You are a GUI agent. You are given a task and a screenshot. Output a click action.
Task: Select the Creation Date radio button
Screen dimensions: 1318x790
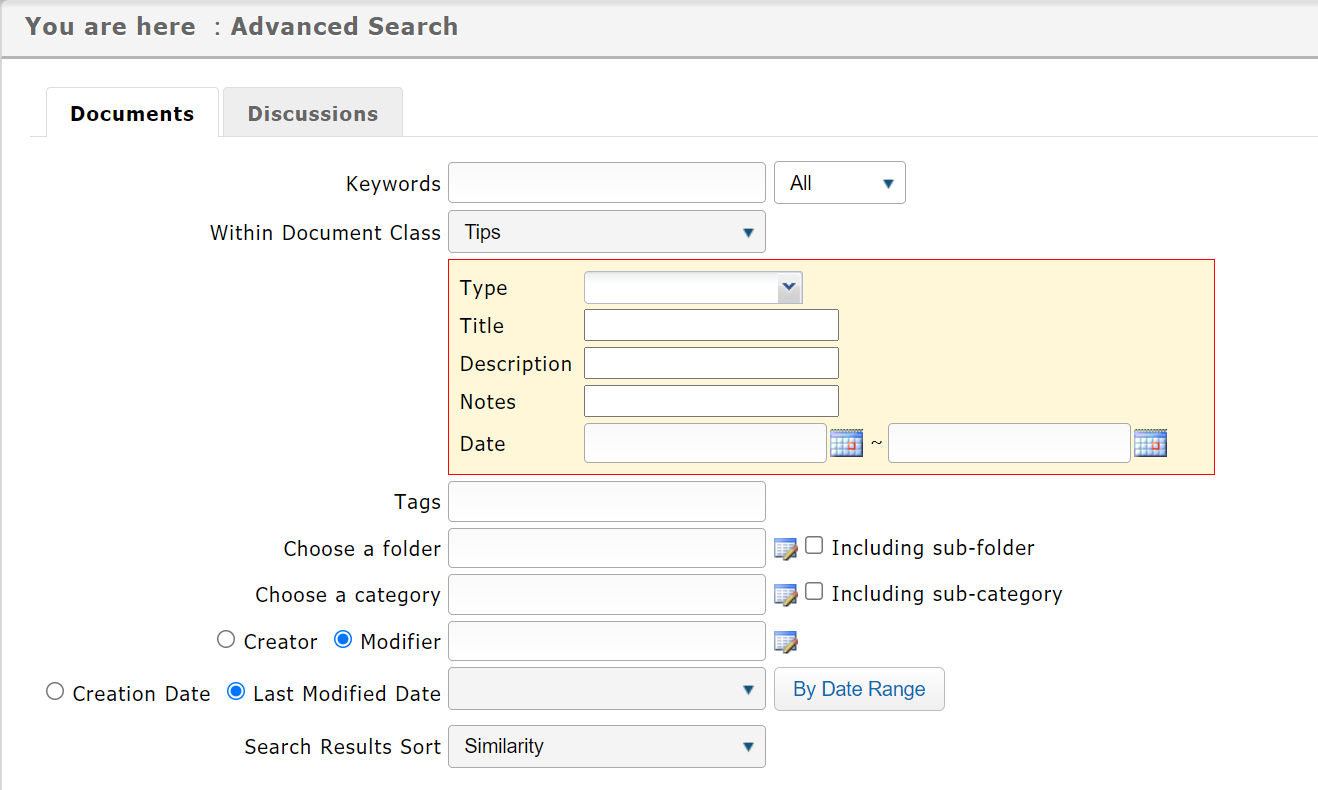[55, 692]
